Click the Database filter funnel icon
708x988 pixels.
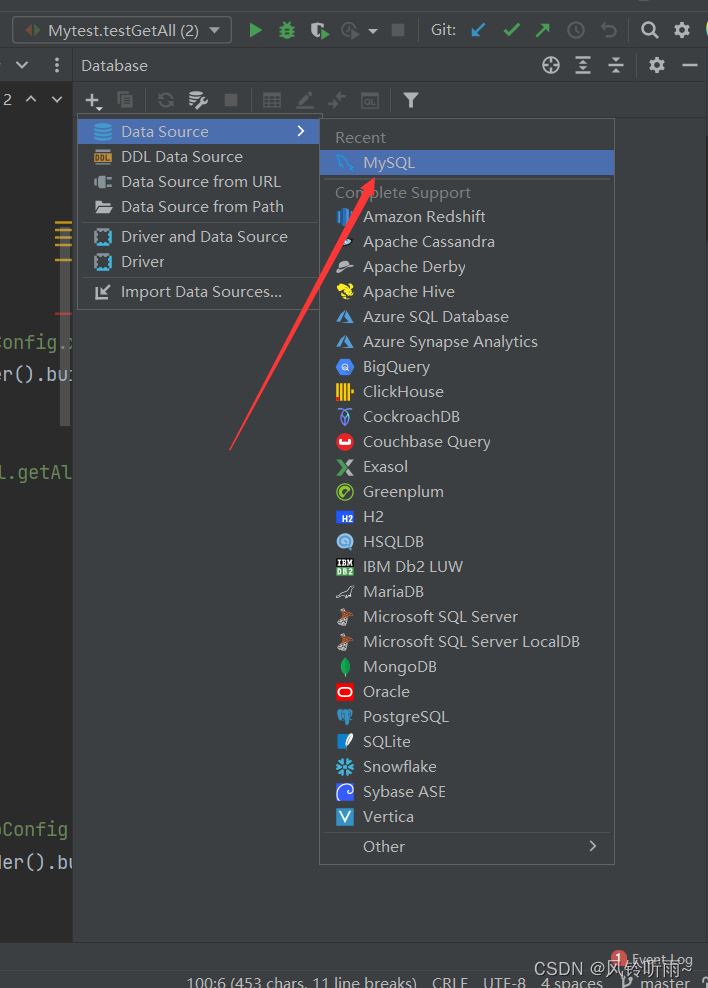pyautogui.click(x=410, y=100)
